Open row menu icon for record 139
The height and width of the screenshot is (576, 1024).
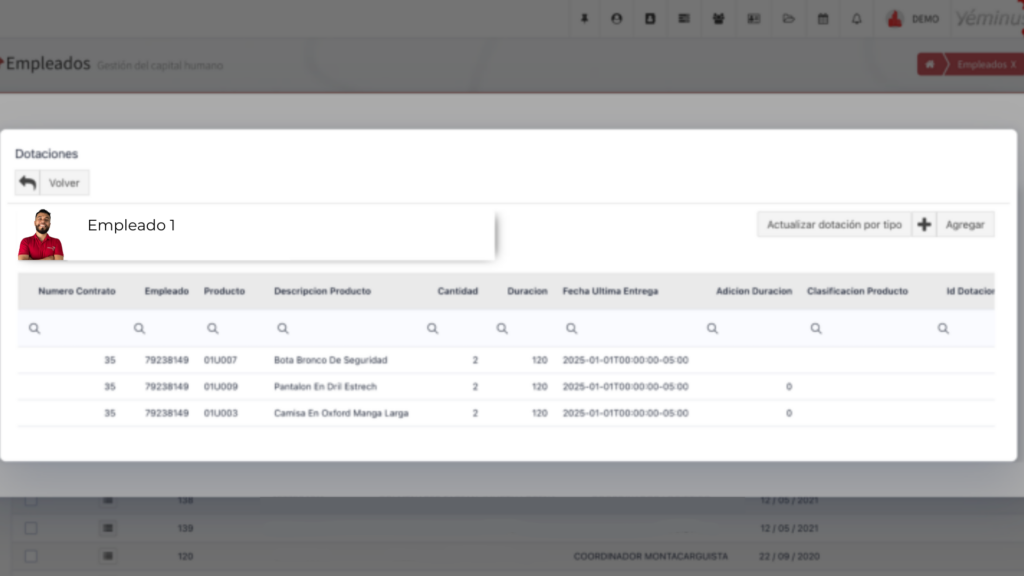(108, 528)
